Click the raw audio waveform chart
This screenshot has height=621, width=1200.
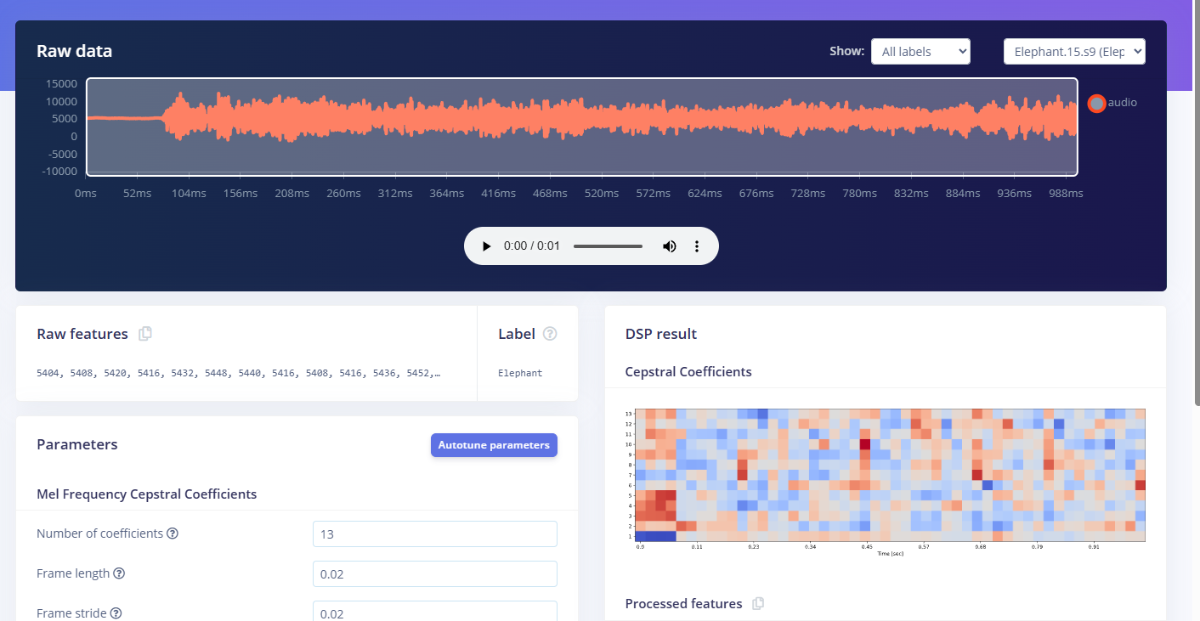(x=581, y=127)
